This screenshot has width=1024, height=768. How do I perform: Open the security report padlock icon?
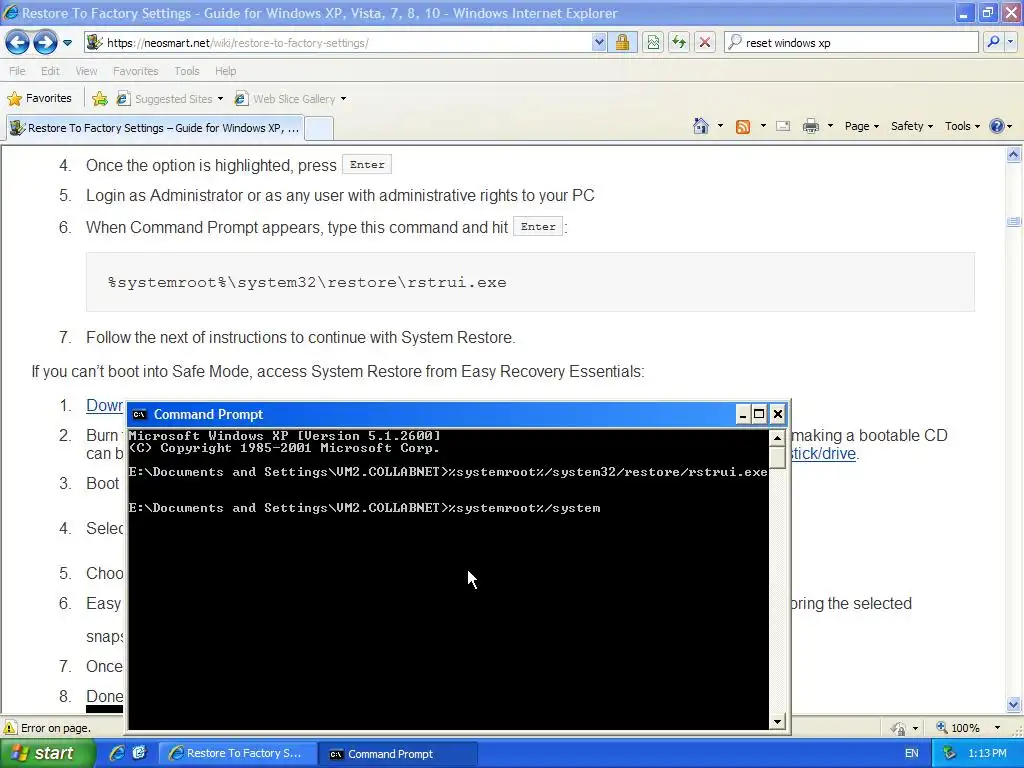click(622, 43)
